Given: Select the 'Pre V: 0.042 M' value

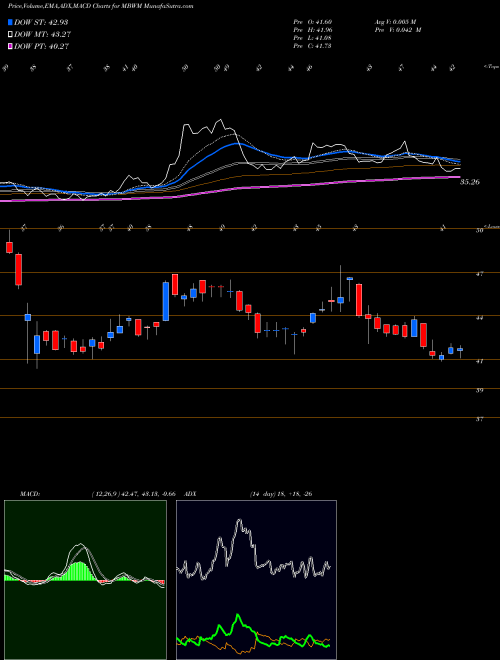Looking at the screenshot, I should [x=397, y=30].
